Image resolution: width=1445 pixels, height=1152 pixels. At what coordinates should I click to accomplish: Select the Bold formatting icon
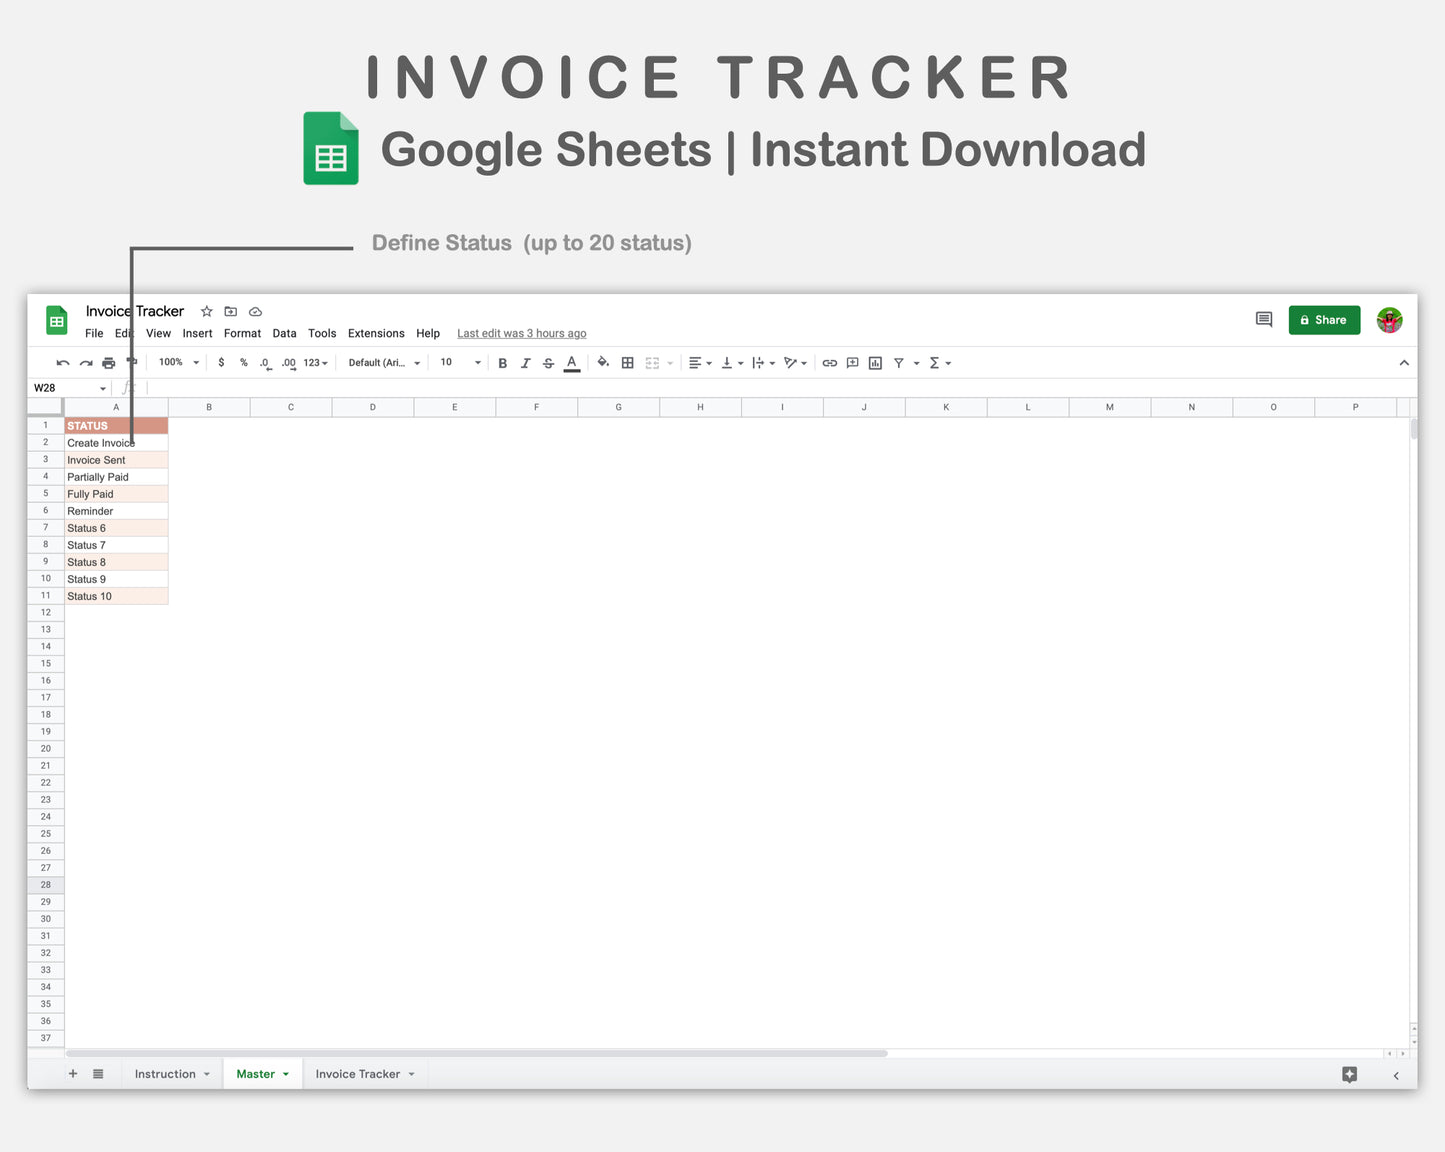(x=502, y=362)
